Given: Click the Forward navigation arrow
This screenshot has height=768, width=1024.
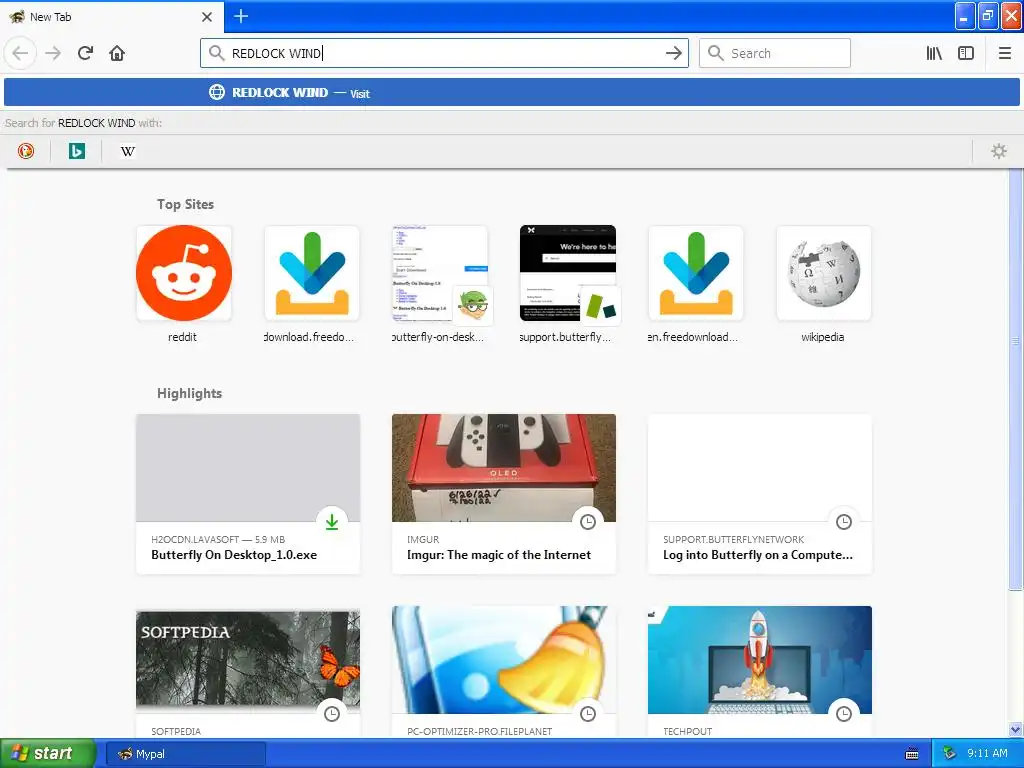Looking at the screenshot, I should [x=53, y=53].
